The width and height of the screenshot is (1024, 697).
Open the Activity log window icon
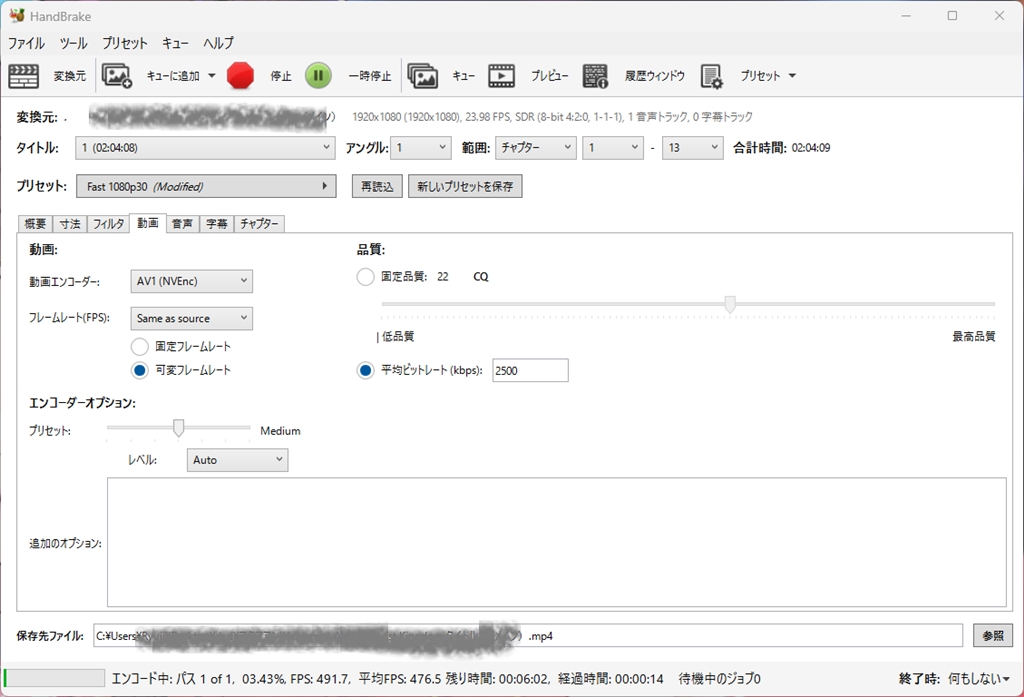596,76
